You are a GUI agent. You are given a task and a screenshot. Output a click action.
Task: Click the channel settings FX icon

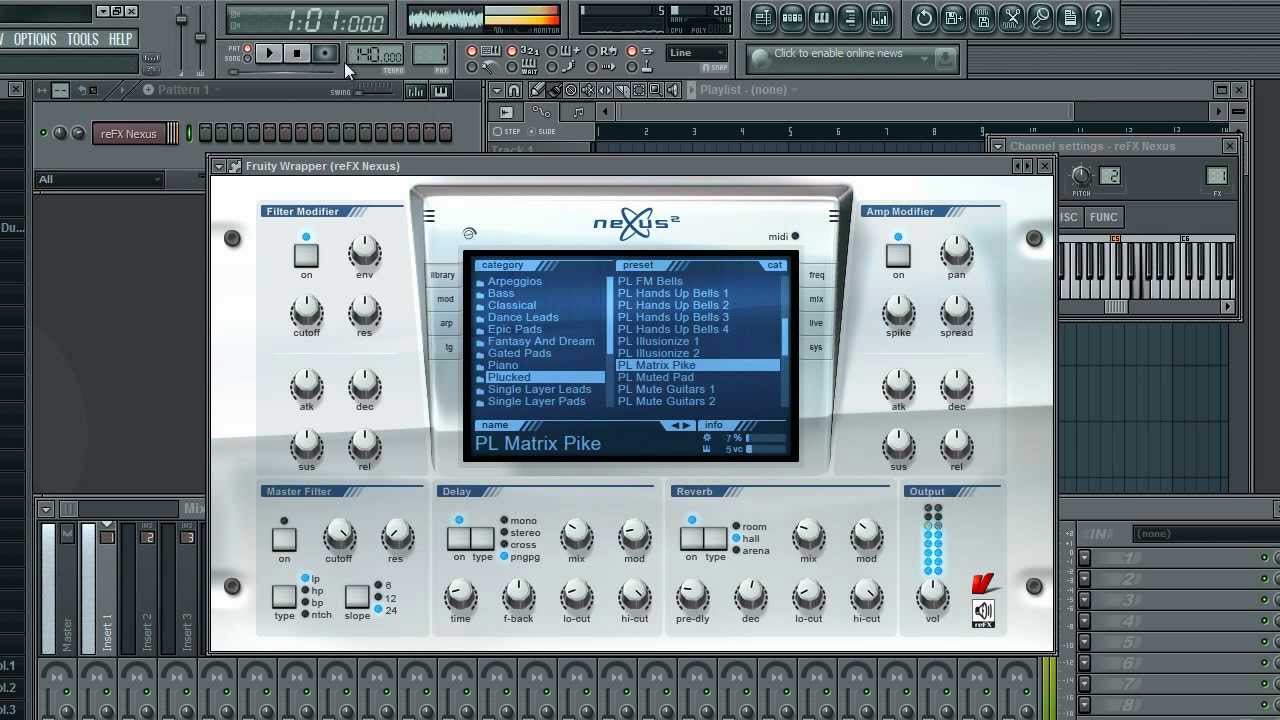point(1217,176)
